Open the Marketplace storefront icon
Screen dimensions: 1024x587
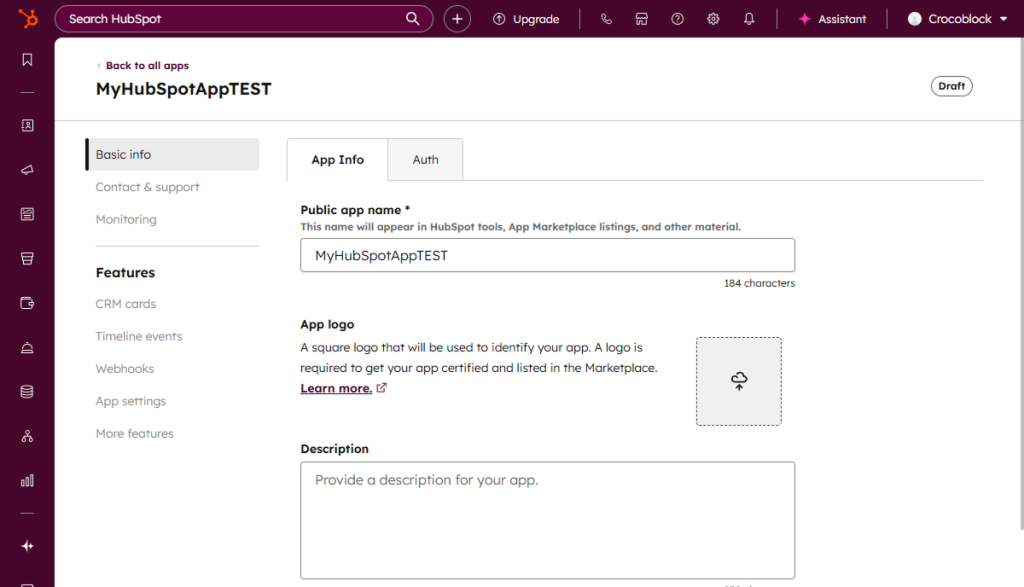coord(641,19)
